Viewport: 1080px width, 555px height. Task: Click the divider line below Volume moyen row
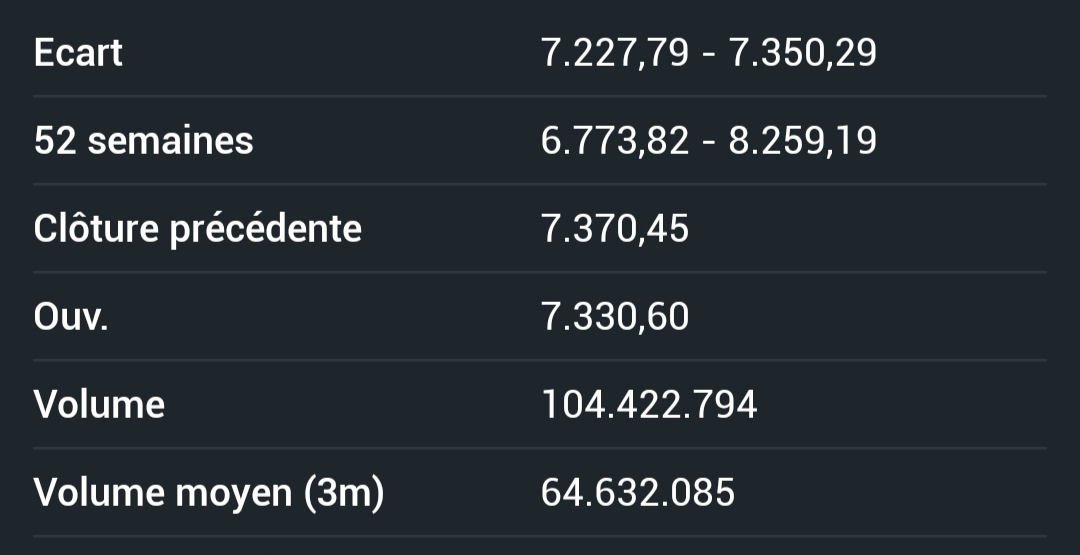pos(540,536)
